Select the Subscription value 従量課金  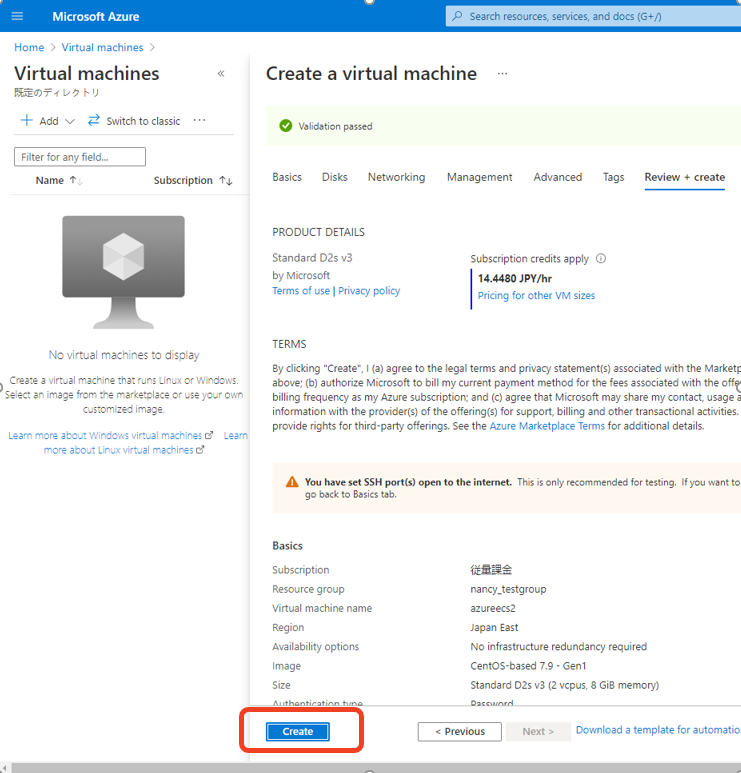click(x=491, y=570)
